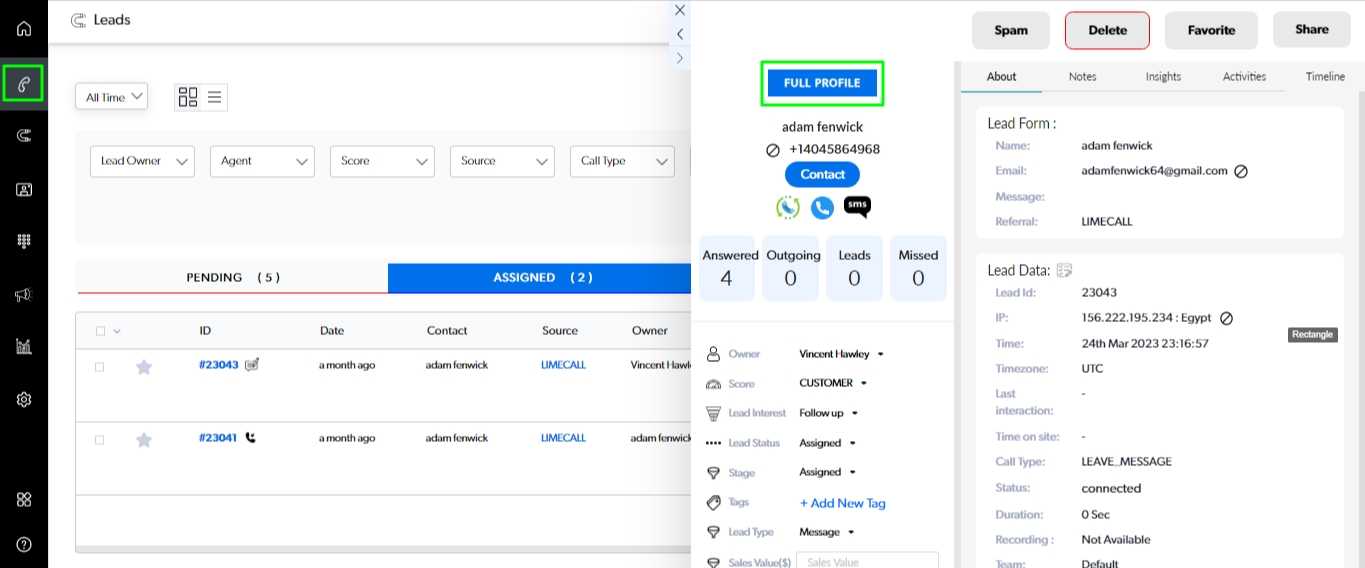Switch to the Notes tab
Image resolution: width=1365 pixels, height=568 pixels.
click(x=1082, y=76)
